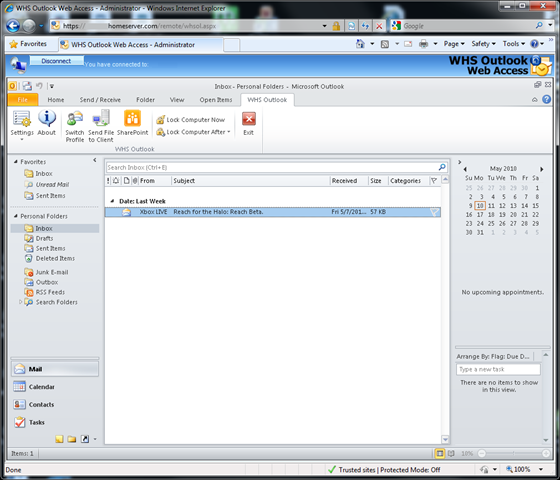
Task: Minimize the navigation pane chevron
Action: coord(95,160)
